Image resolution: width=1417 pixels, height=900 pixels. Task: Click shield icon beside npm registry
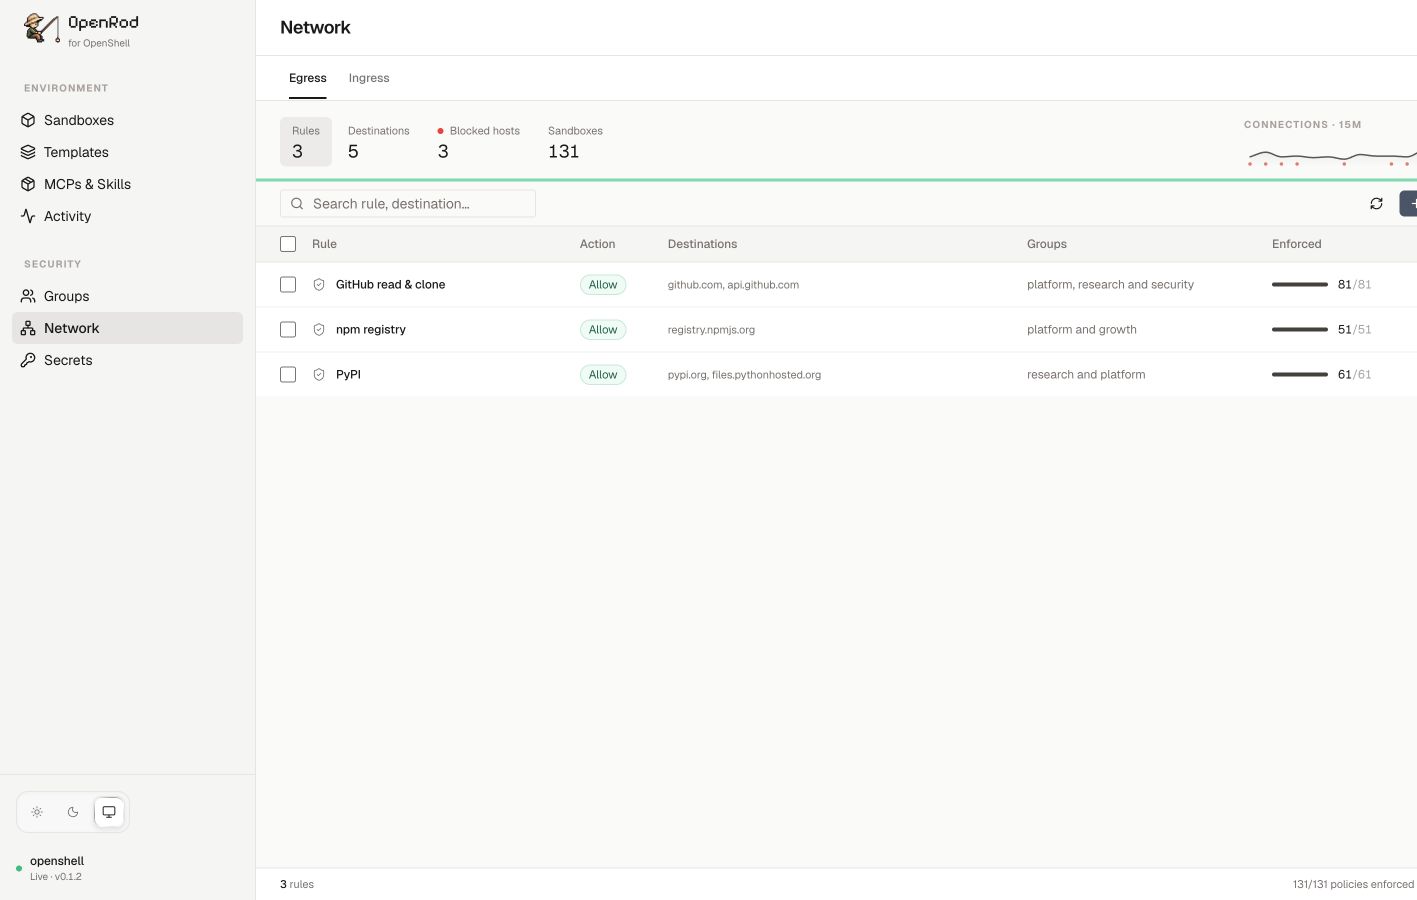[x=319, y=330]
